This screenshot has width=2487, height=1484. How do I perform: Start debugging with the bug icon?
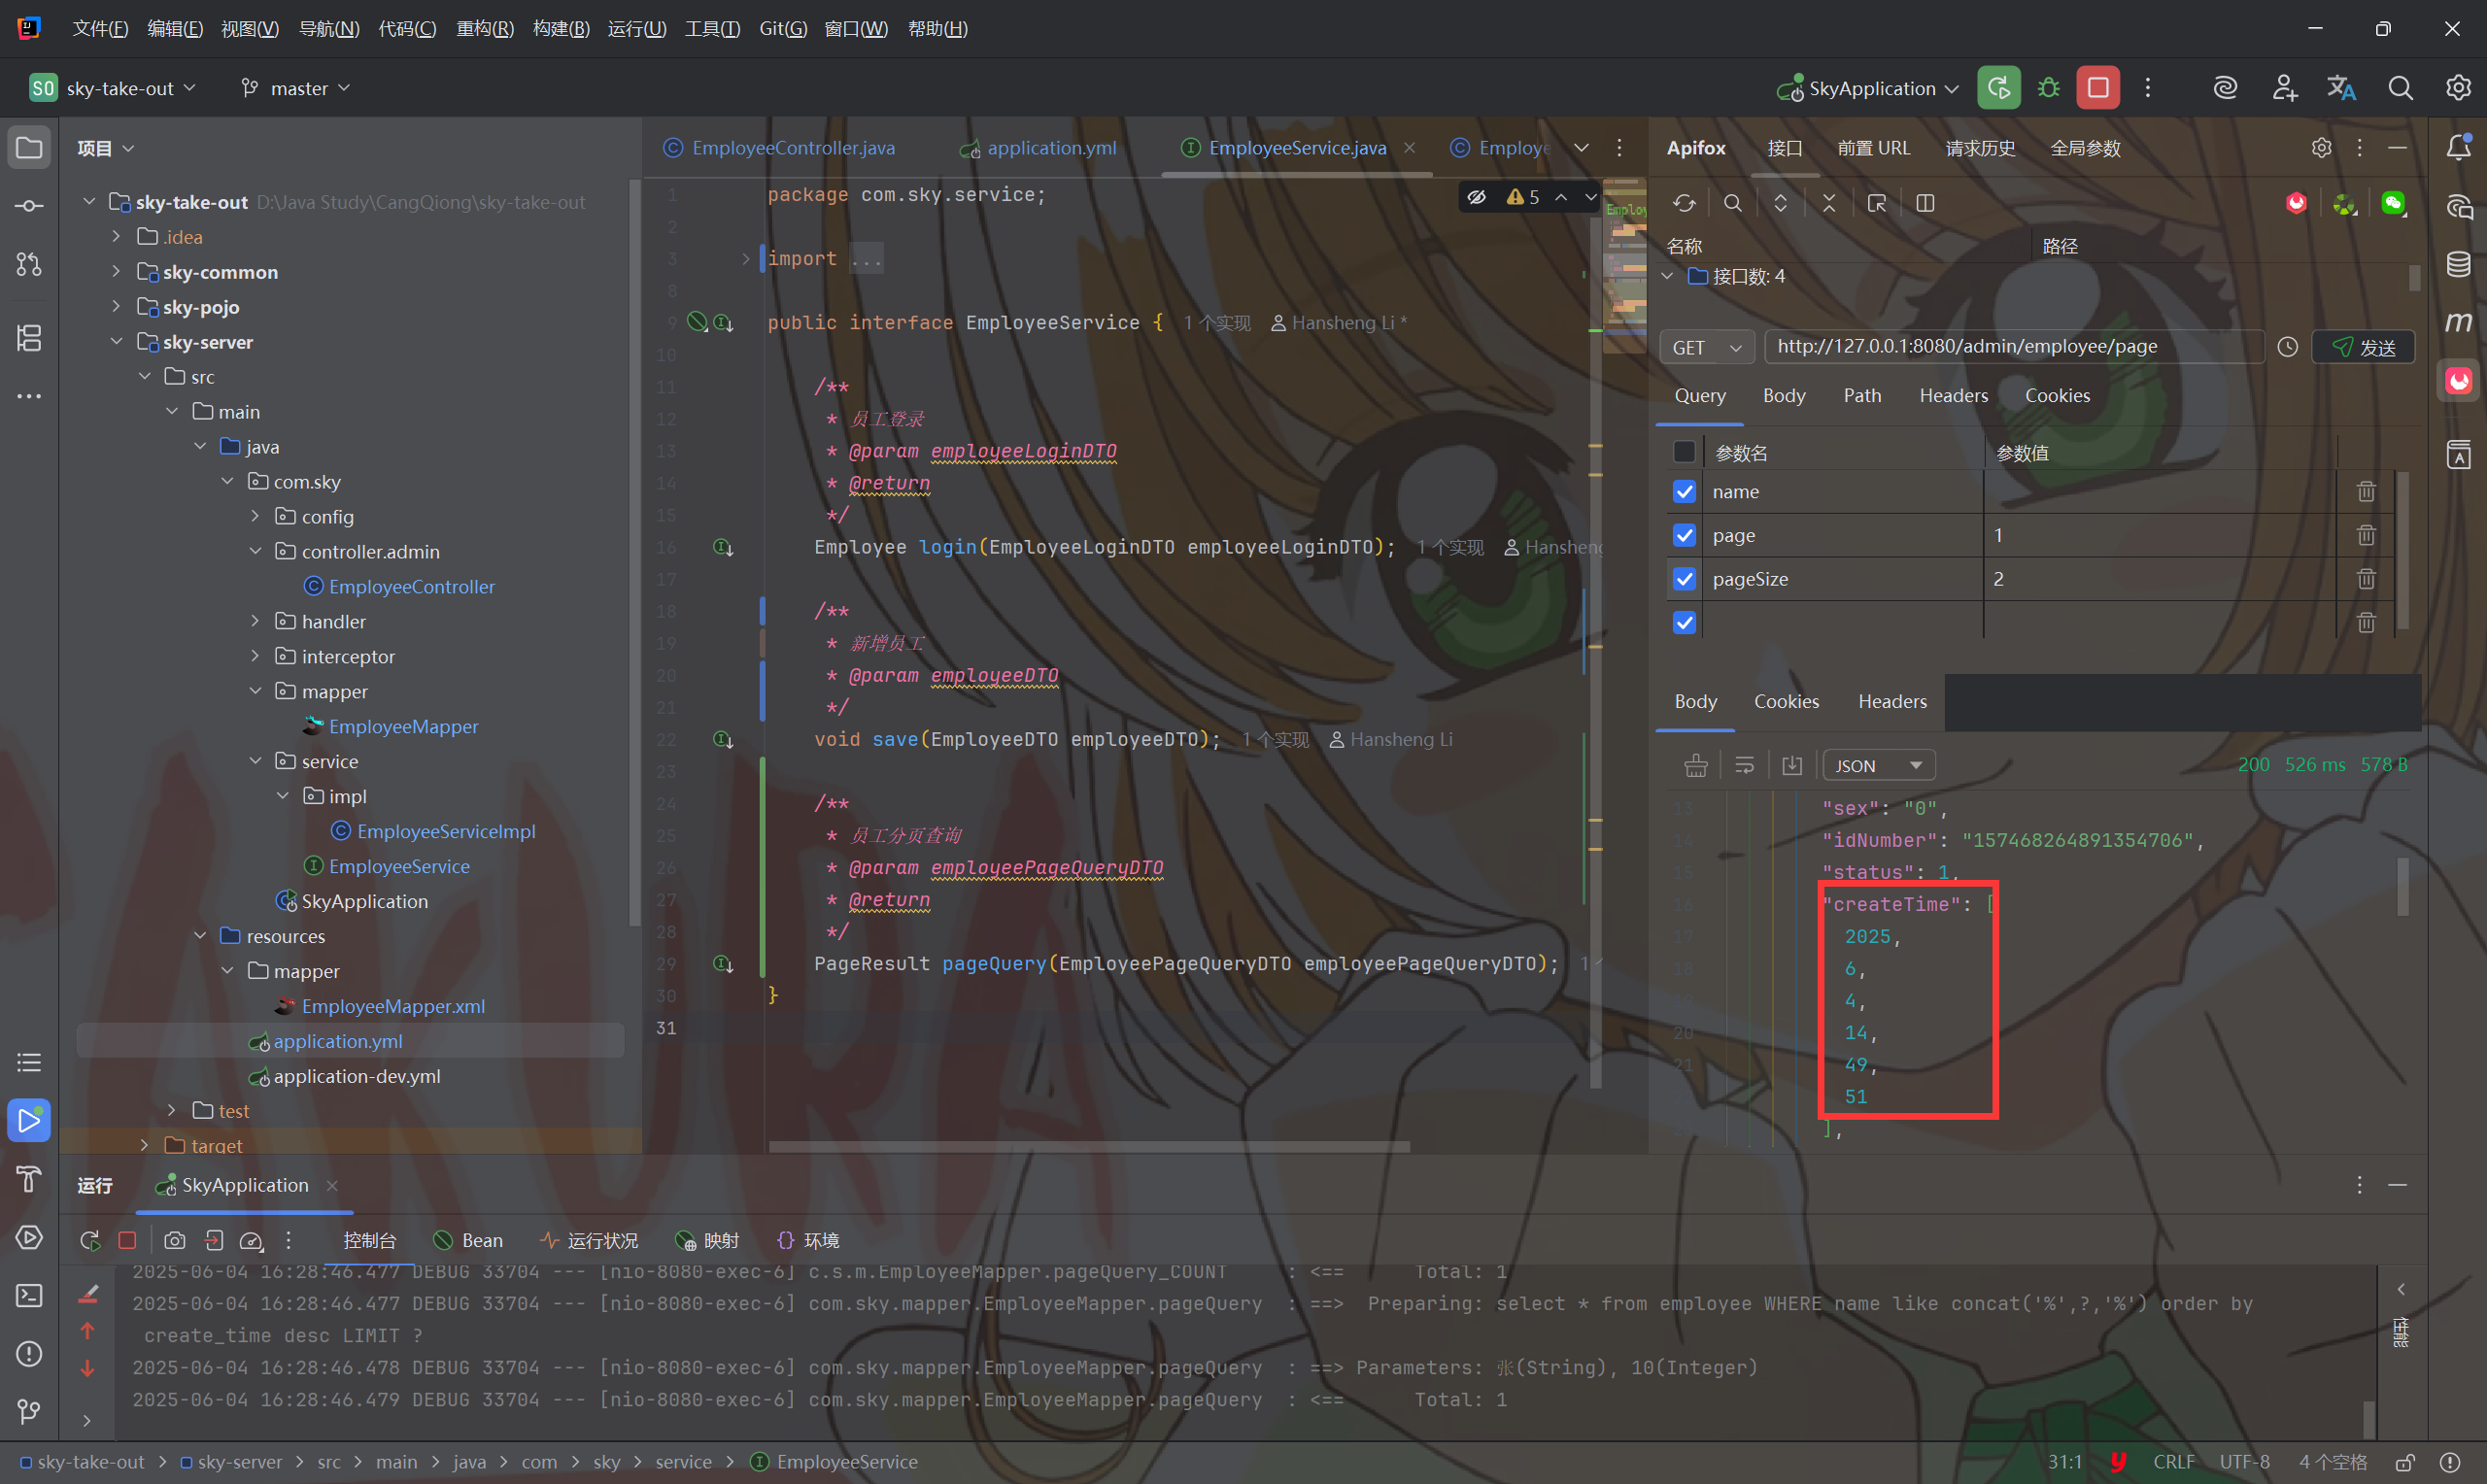[x=2048, y=88]
